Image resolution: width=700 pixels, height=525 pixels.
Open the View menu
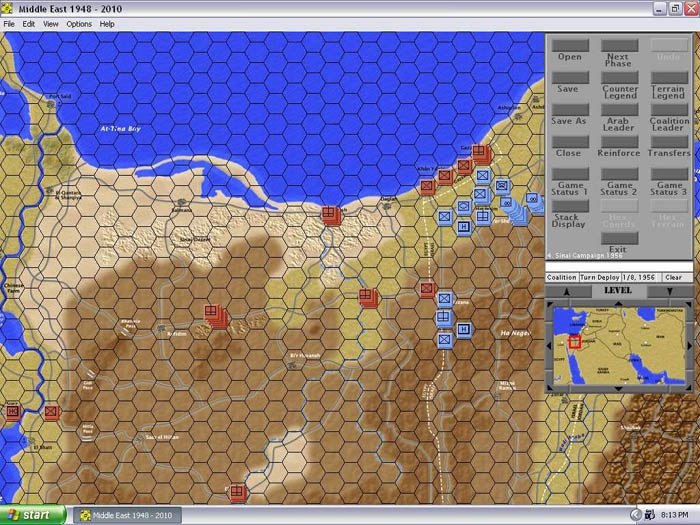pyautogui.click(x=50, y=24)
